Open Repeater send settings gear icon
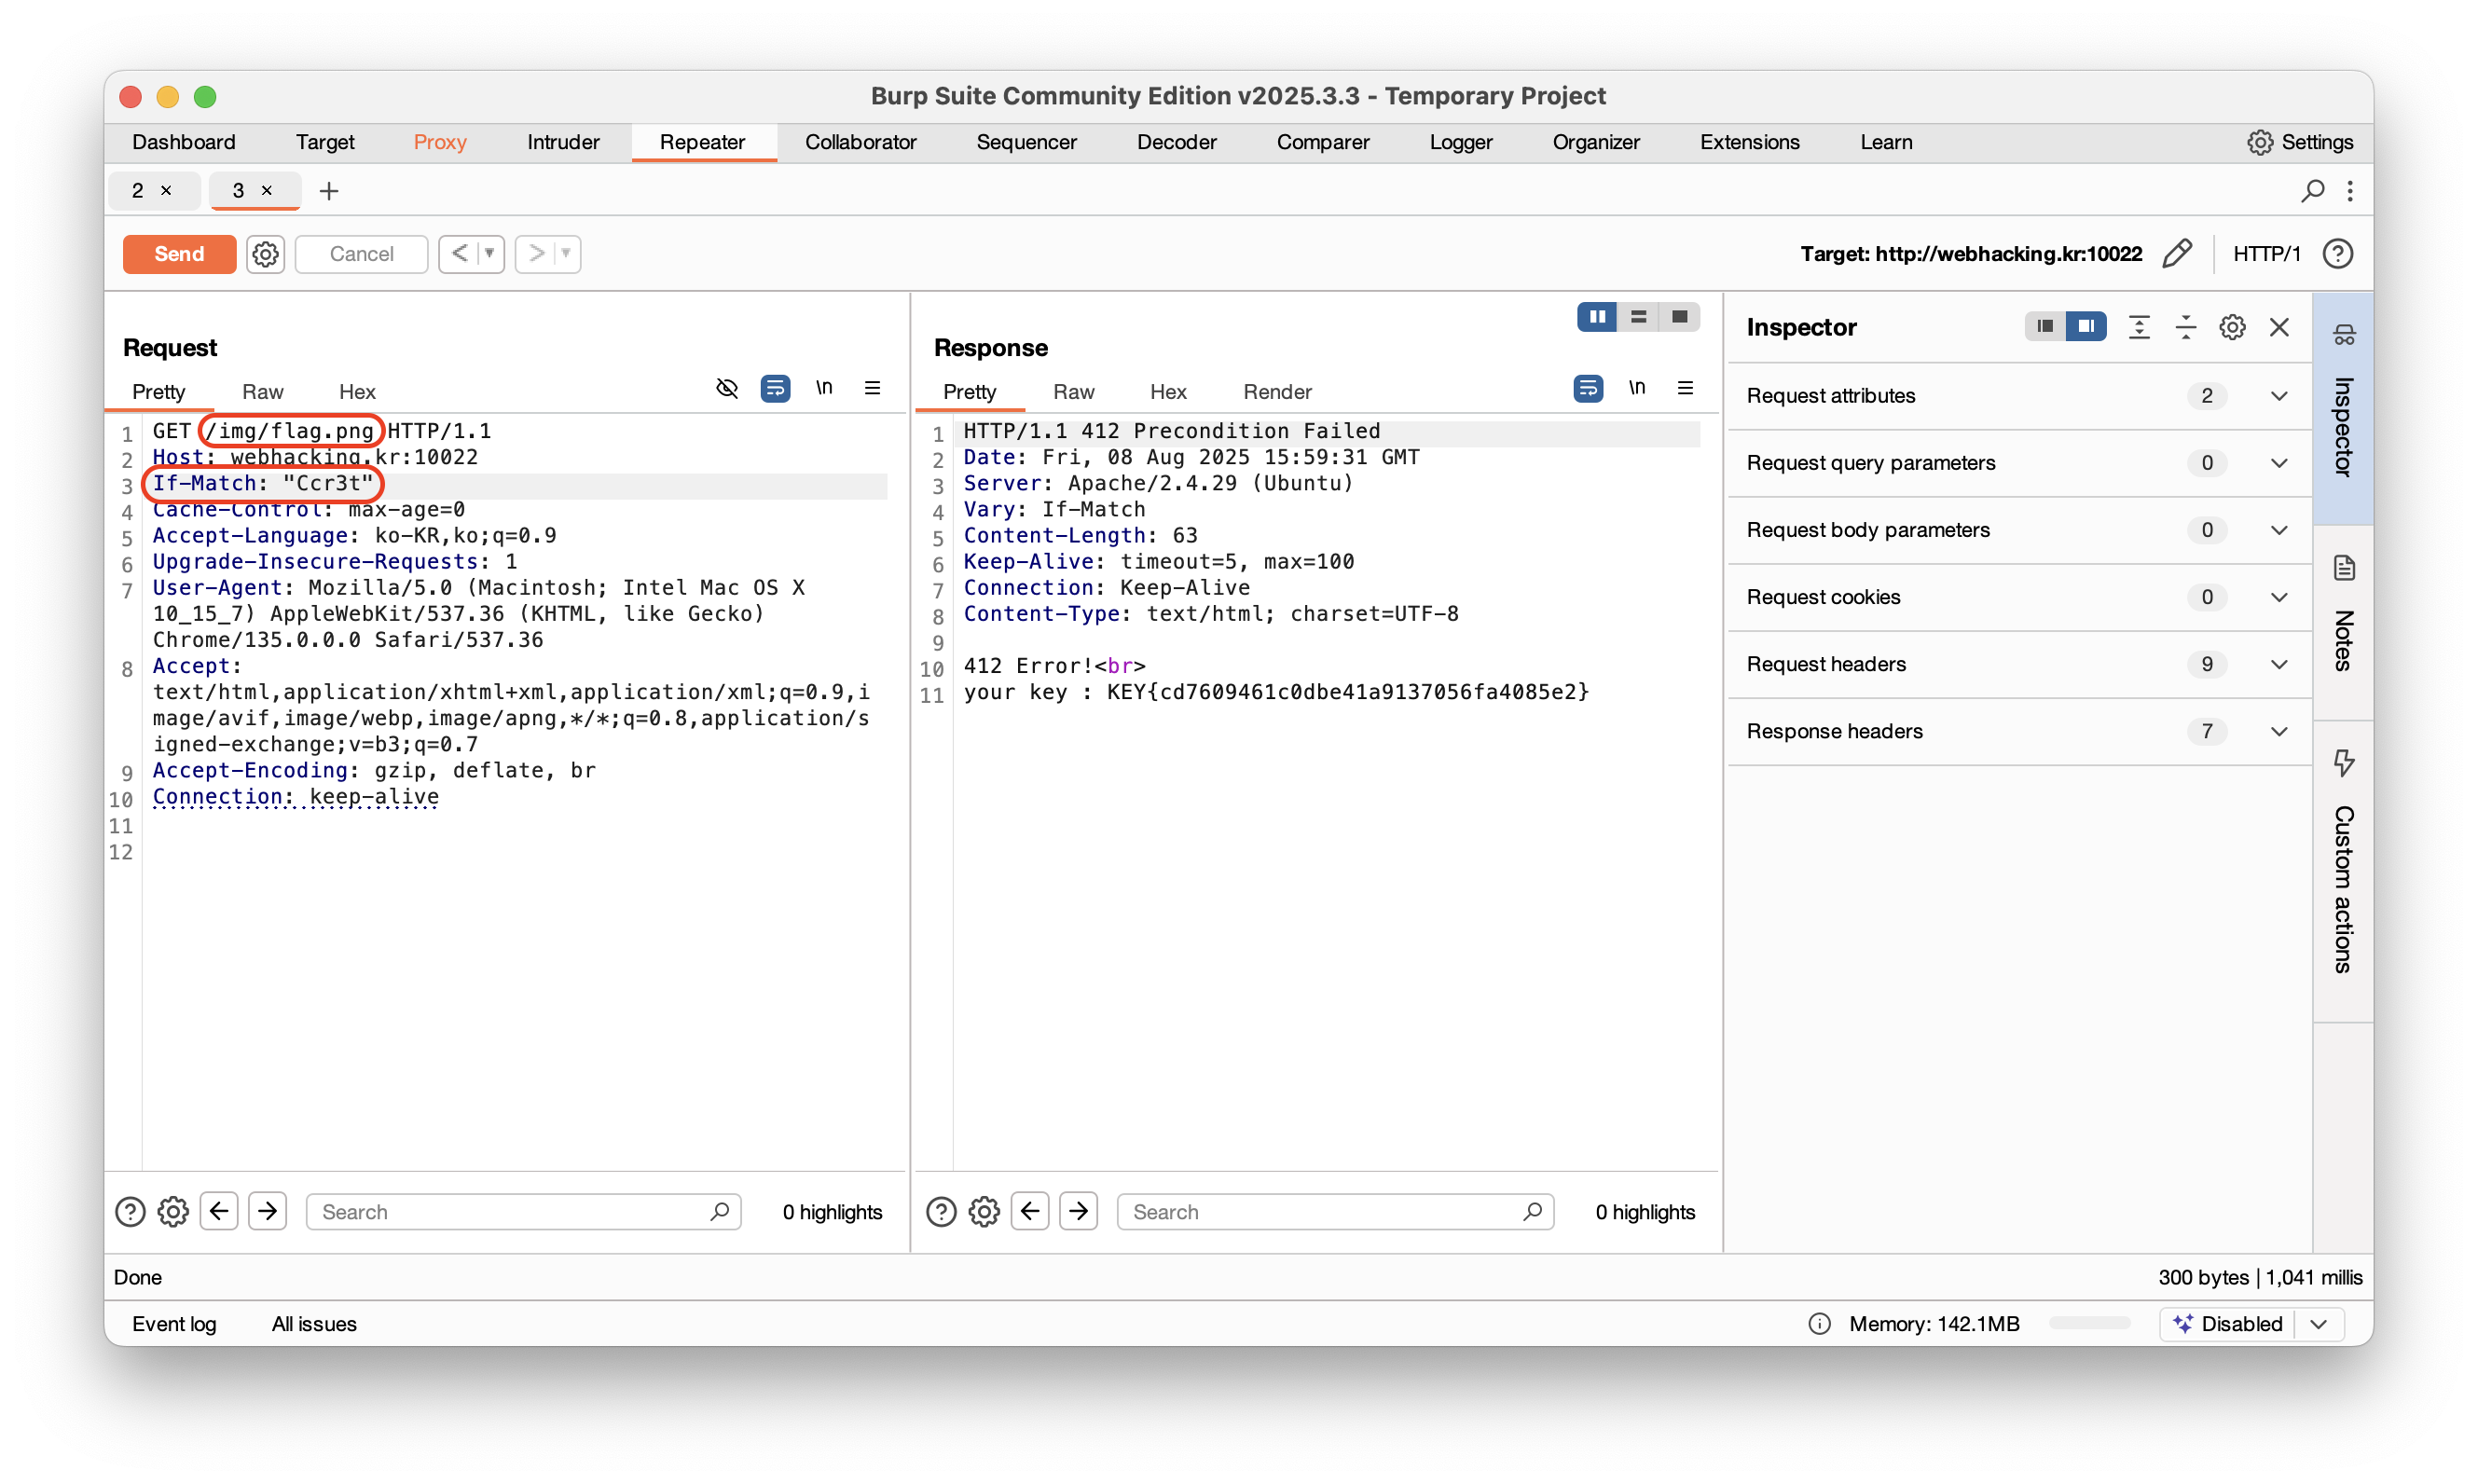The image size is (2478, 1484). point(265,254)
